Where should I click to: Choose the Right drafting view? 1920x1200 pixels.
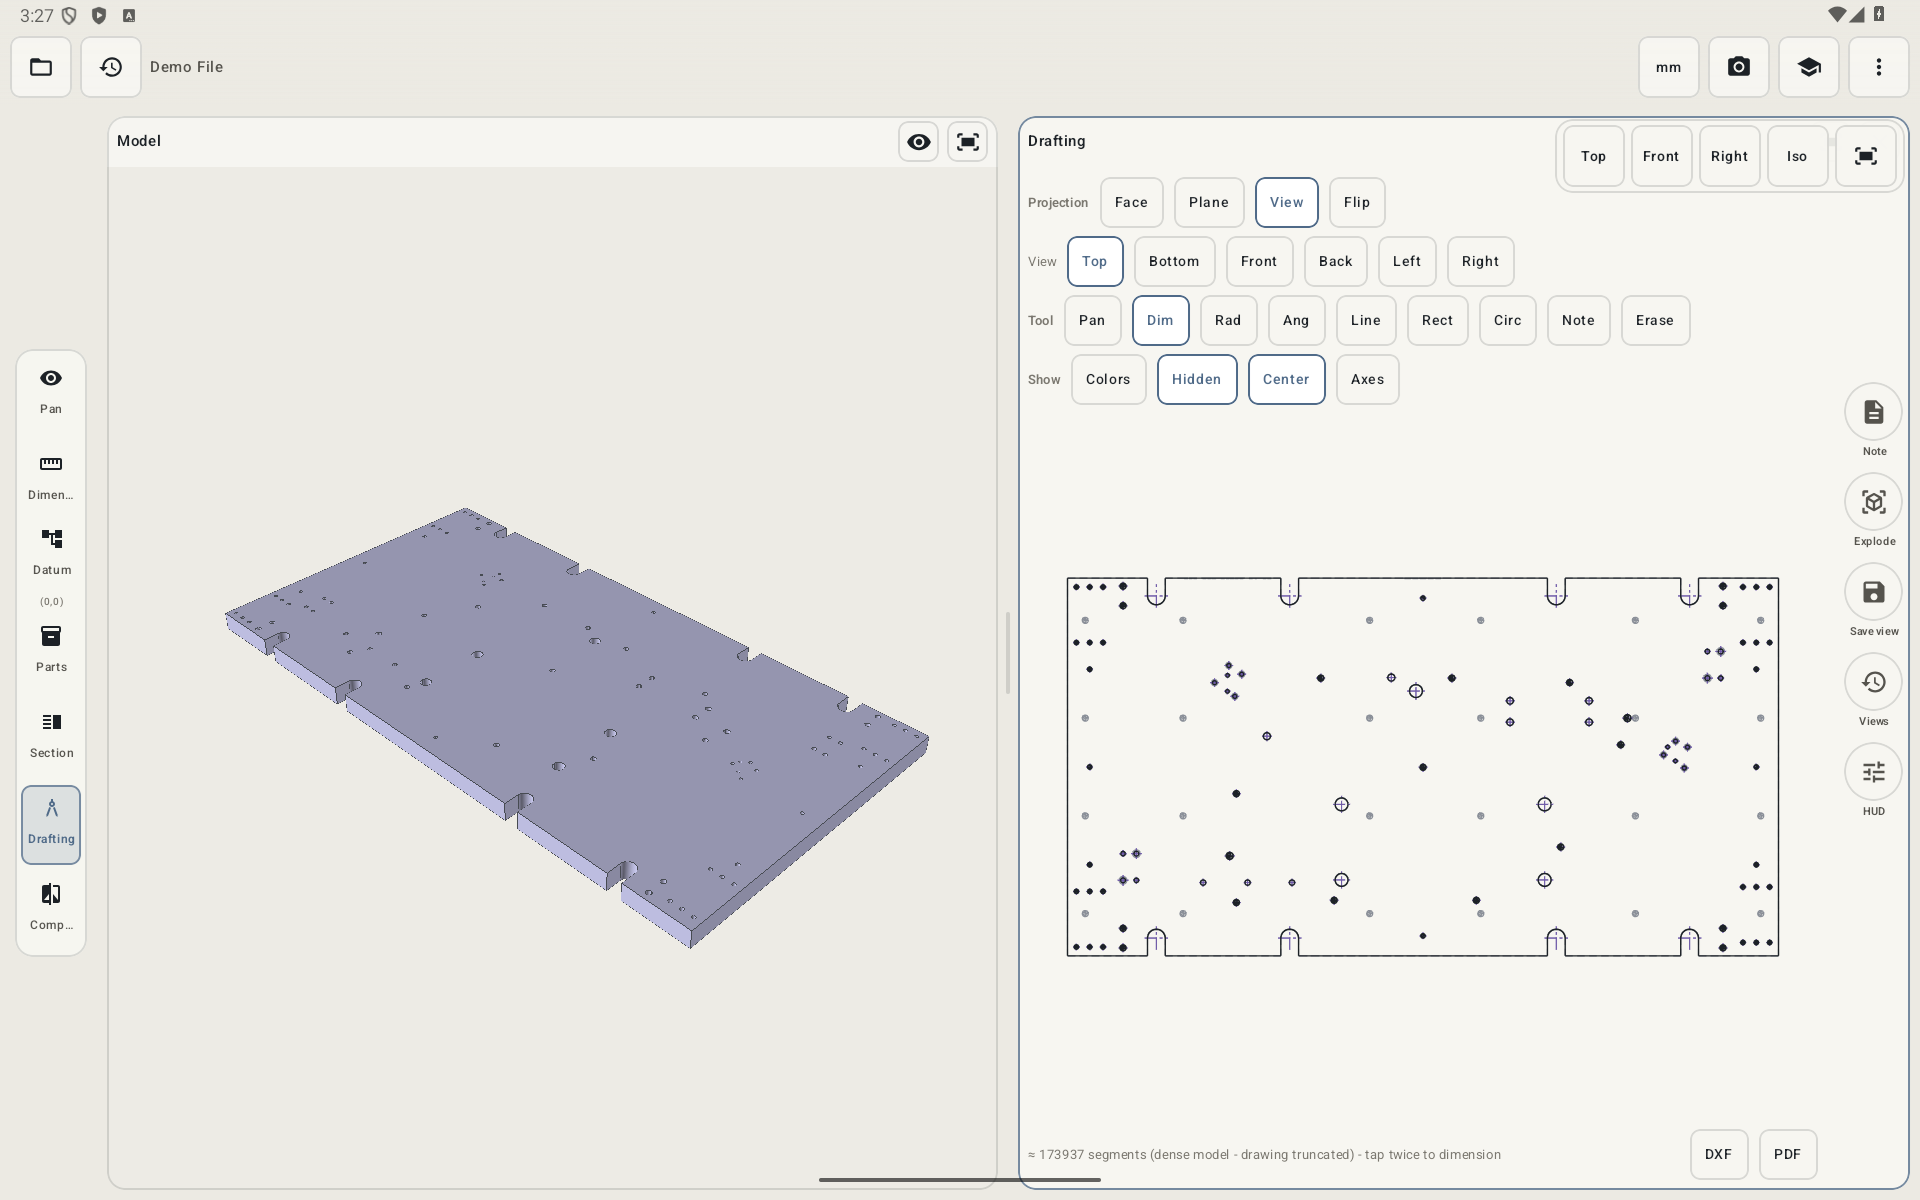tap(1481, 262)
